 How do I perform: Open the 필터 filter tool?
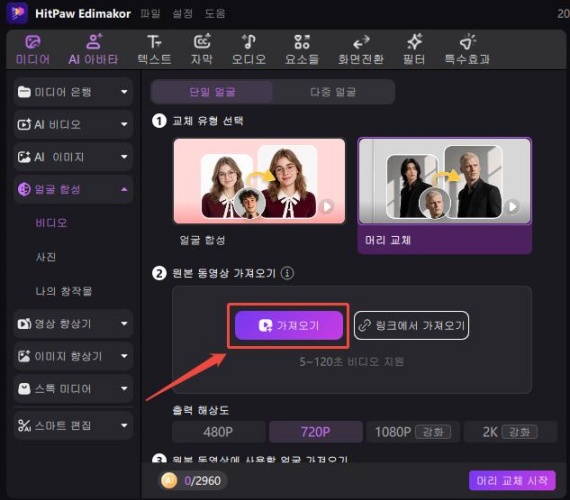(x=414, y=50)
